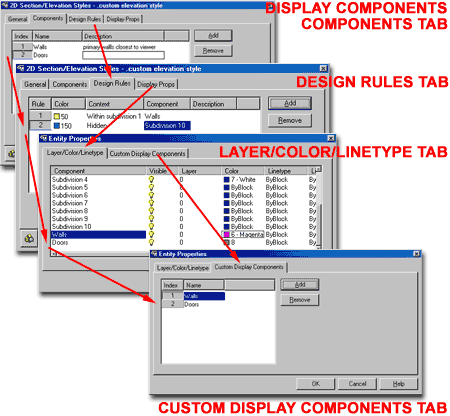
Task: Click the 7 - White color swatch for Subdivision 4
Action: (227, 180)
